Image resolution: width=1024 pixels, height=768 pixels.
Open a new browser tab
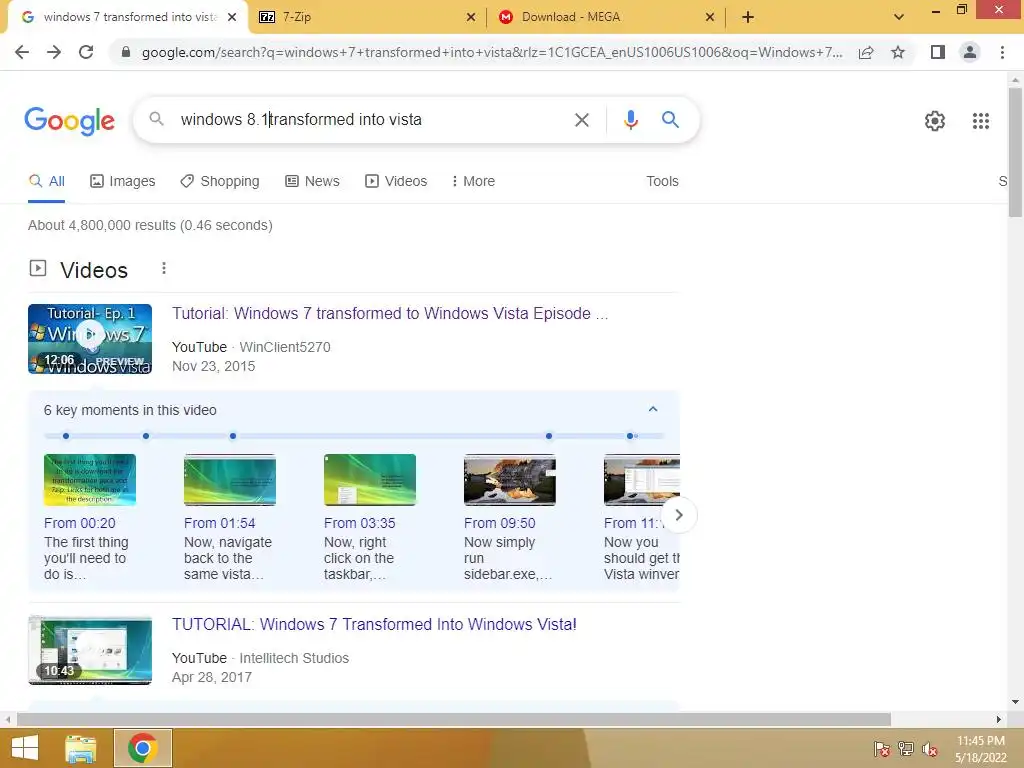click(748, 17)
